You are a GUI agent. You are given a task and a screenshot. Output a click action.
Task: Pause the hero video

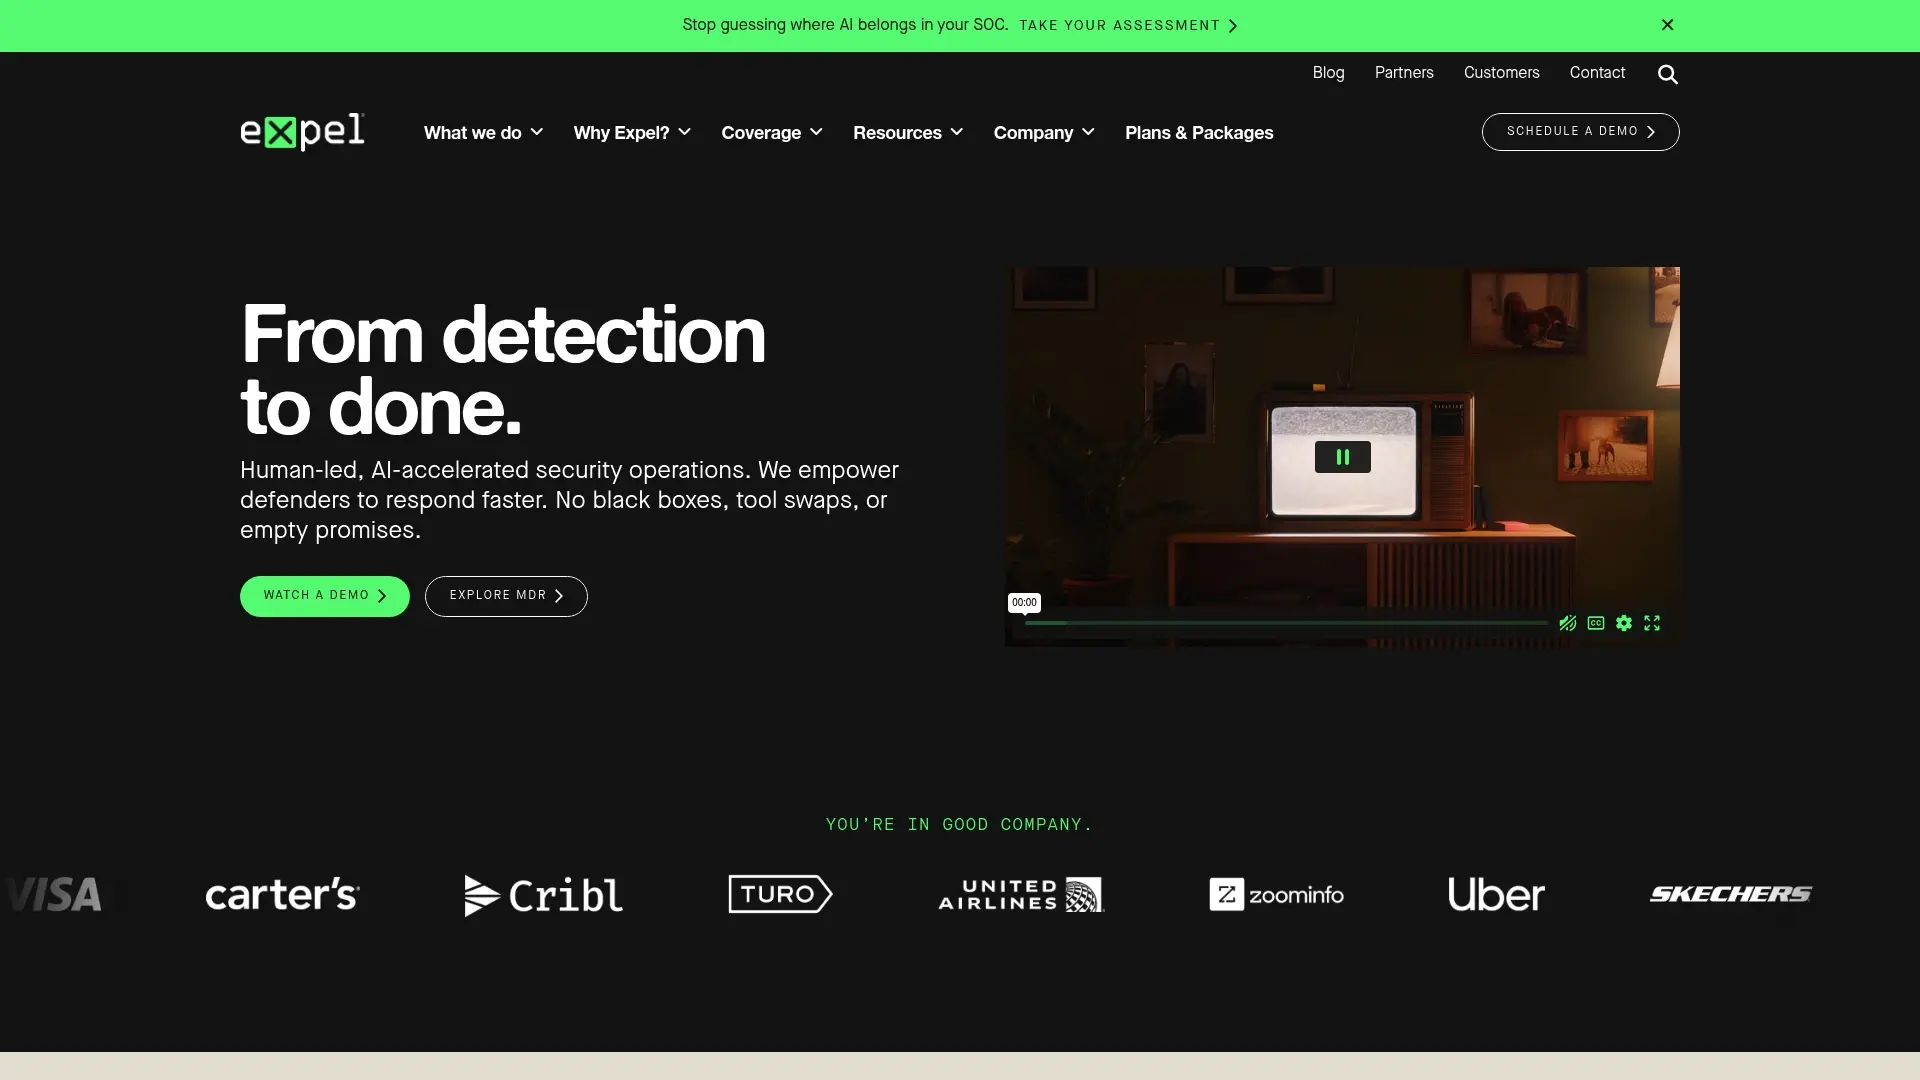point(1342,457)
